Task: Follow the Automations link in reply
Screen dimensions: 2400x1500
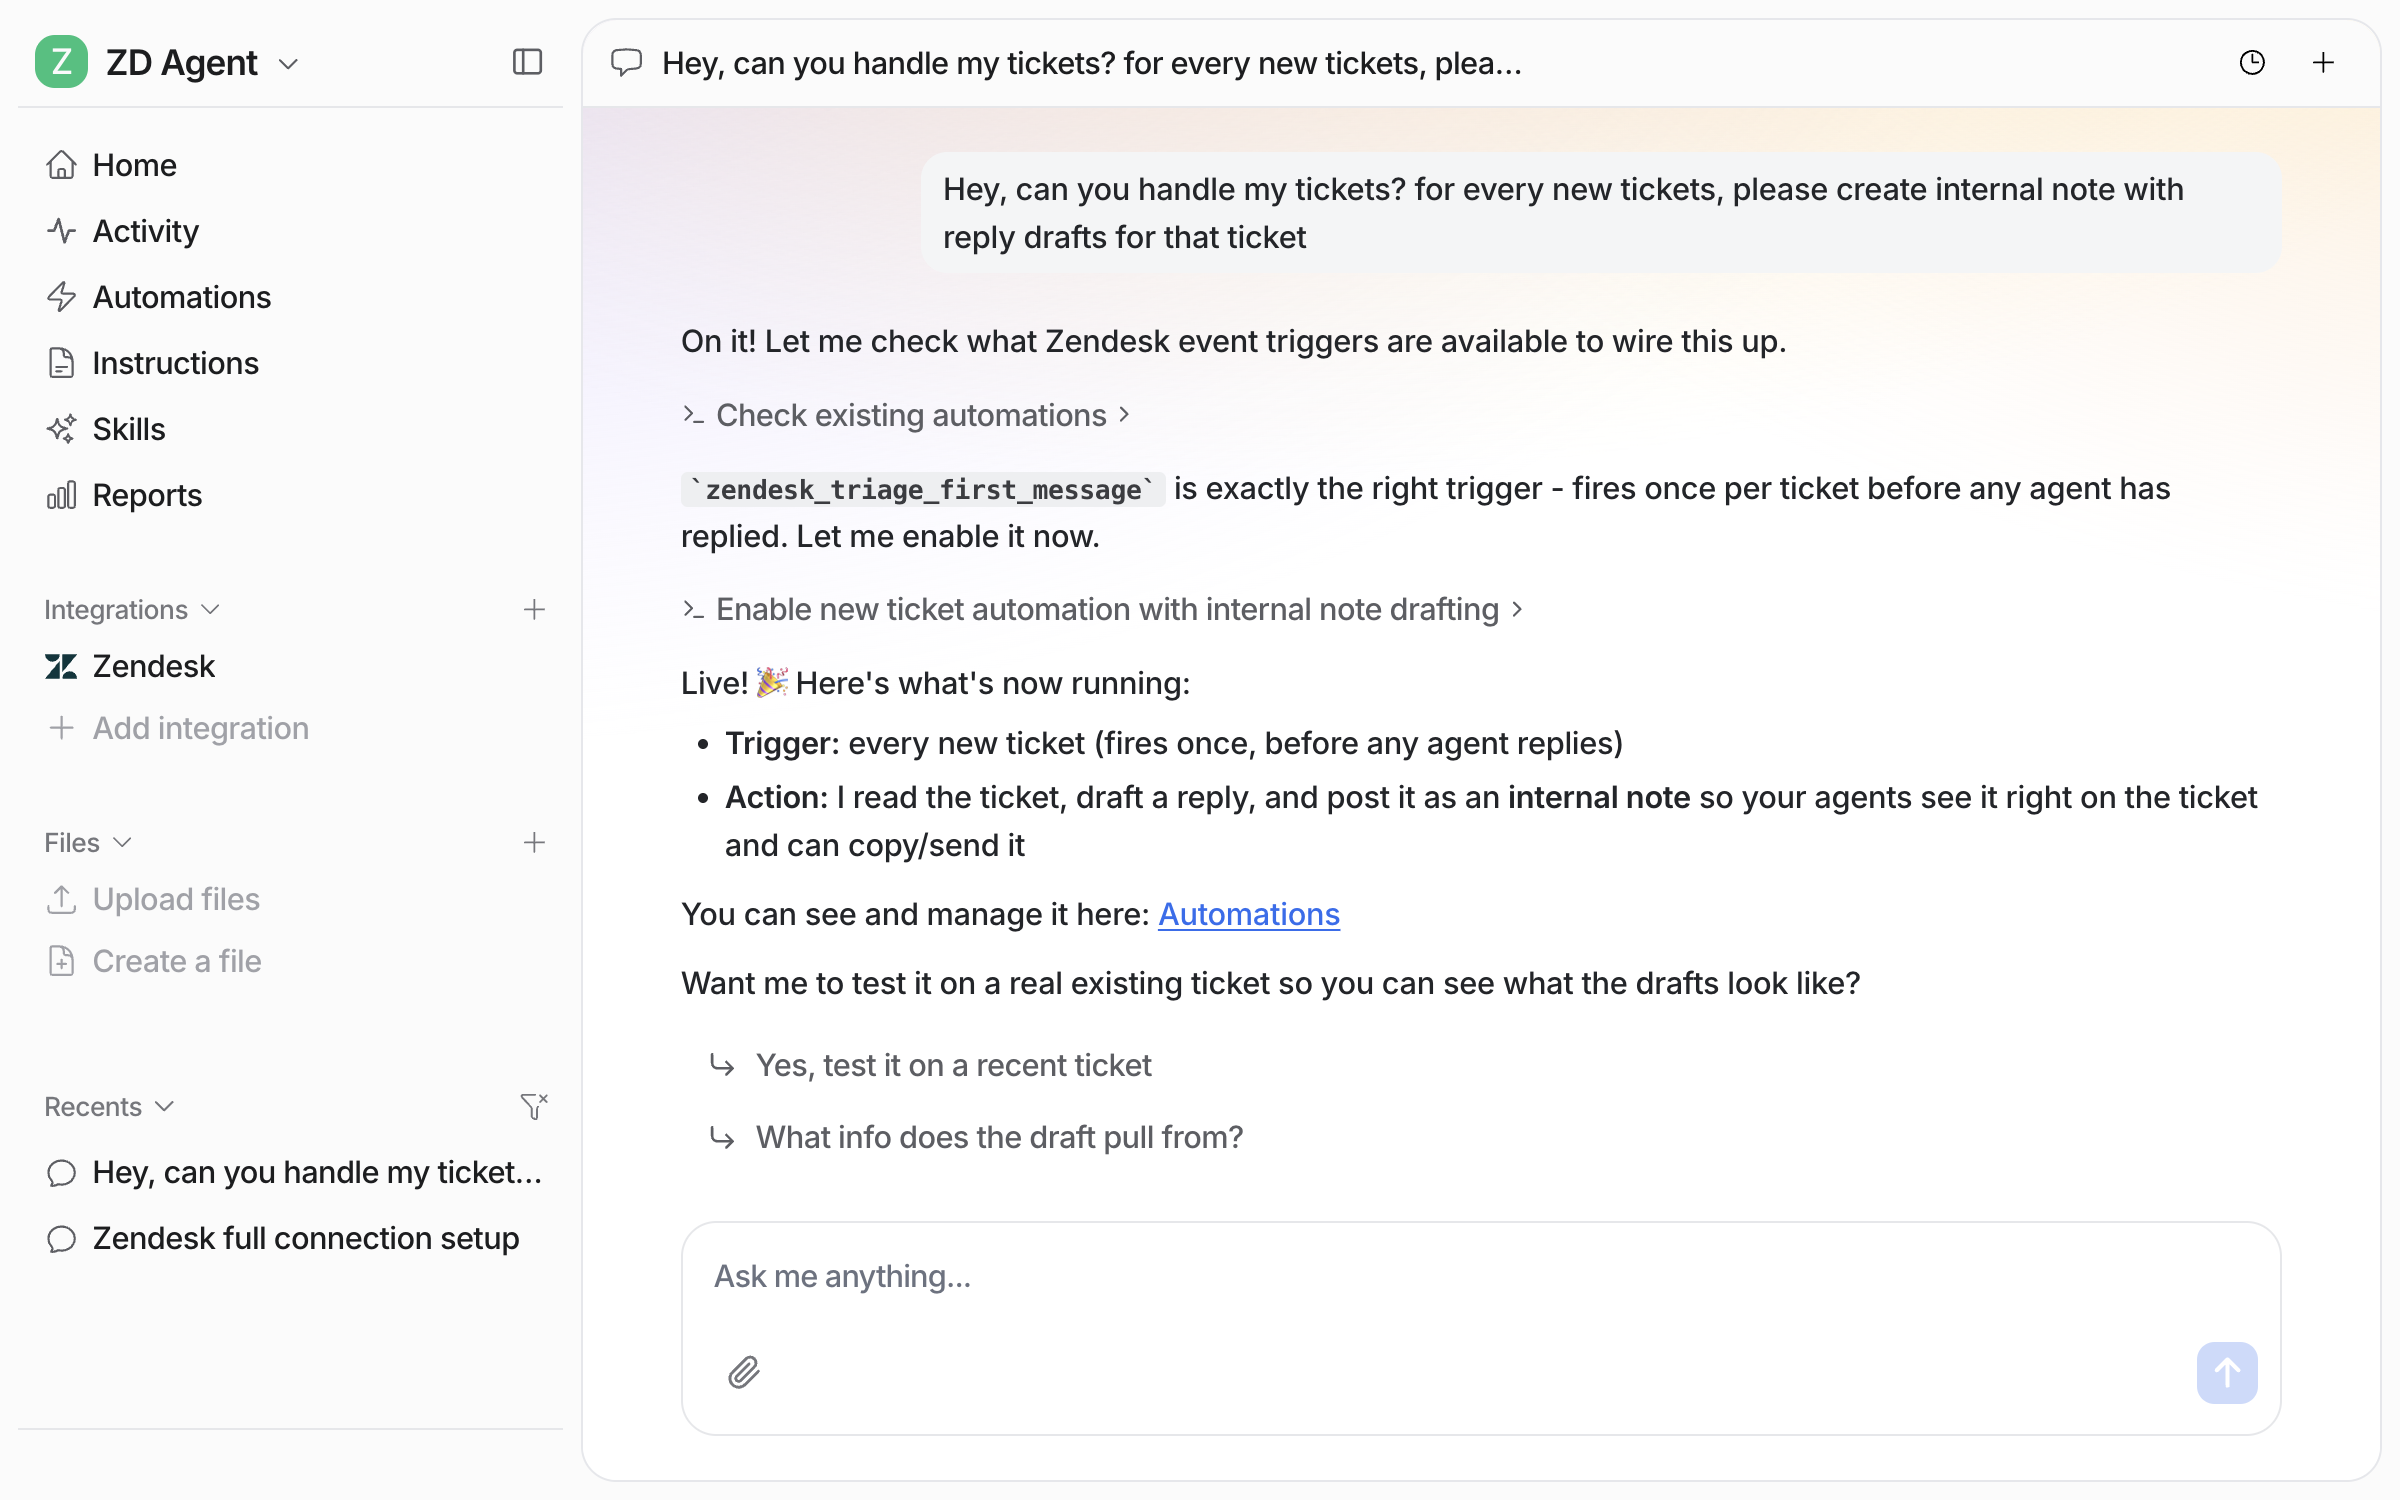Action: (1249, 914)
